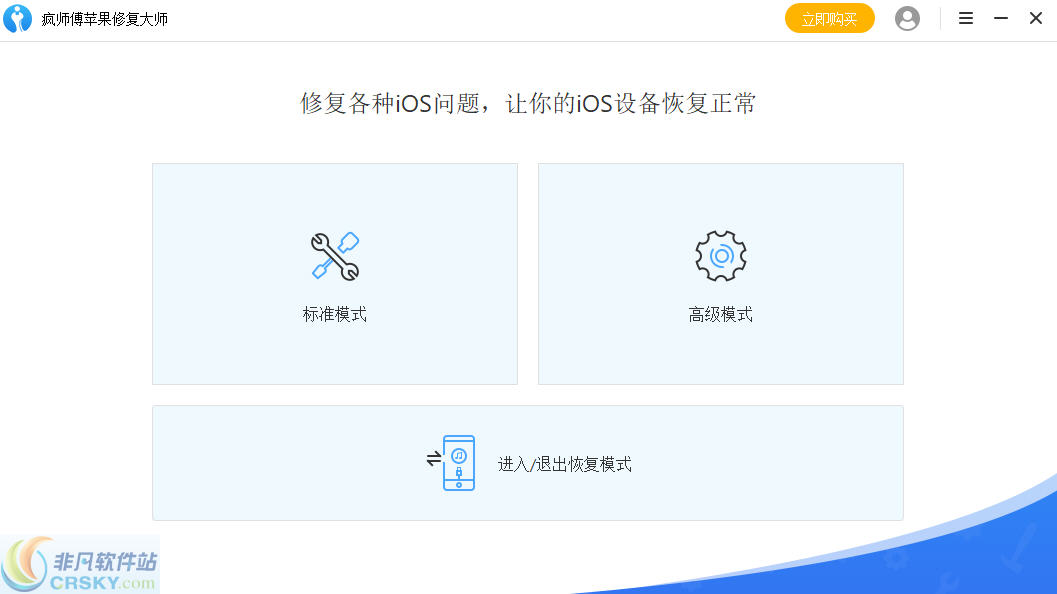
Task: Click the phone icon on the recovery mode card
Action: (x=459, y=462)
